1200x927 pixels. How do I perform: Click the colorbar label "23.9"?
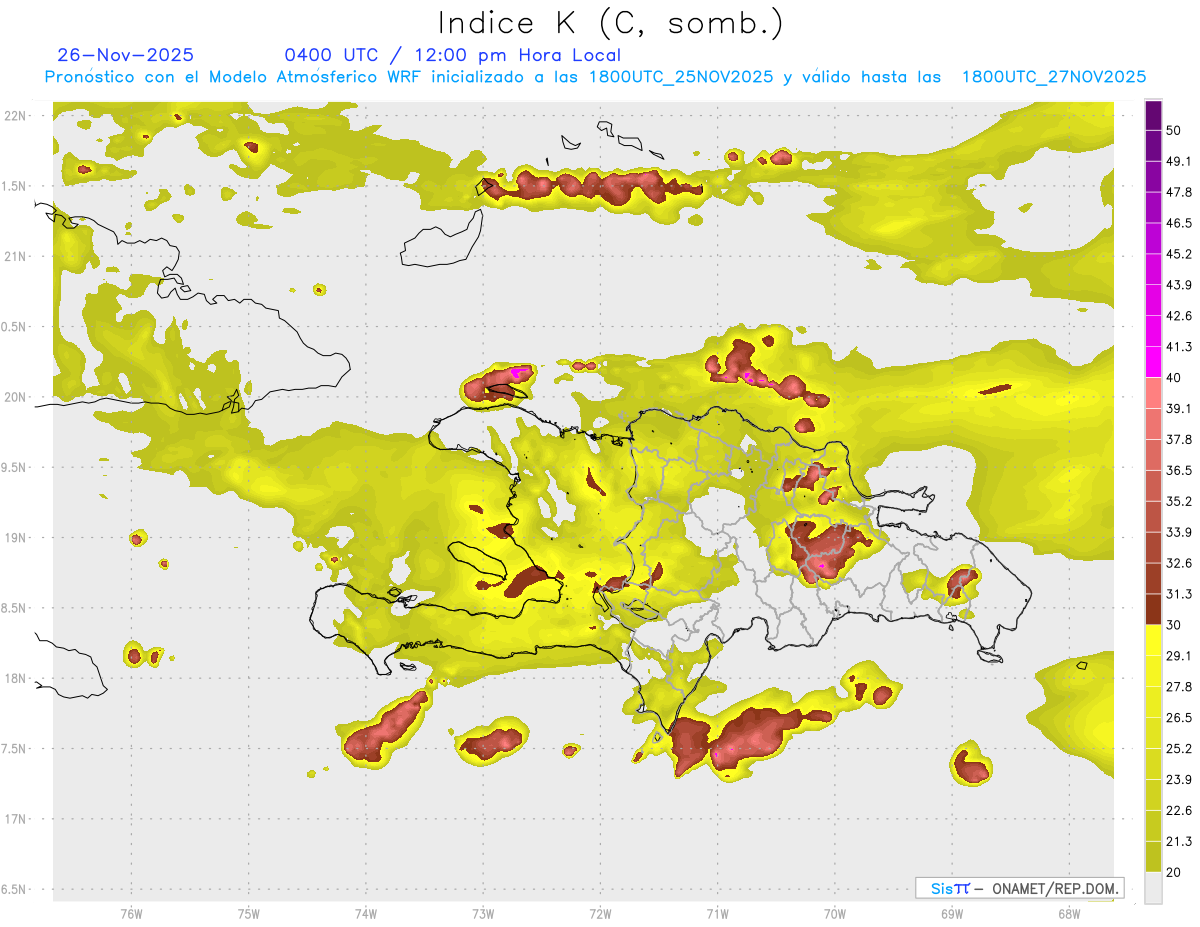(1179, 779)
